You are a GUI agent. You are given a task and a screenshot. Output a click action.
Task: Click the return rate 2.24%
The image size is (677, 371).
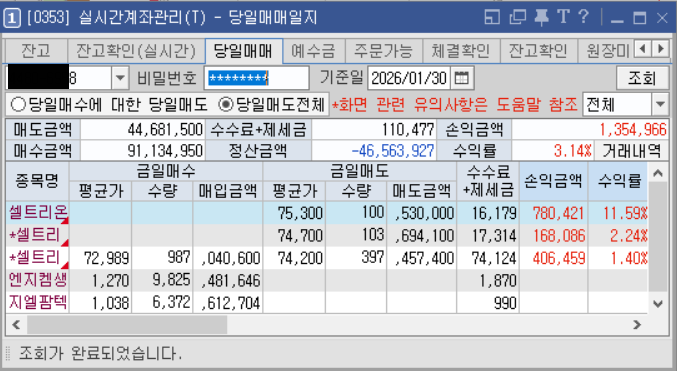(628, 235)
